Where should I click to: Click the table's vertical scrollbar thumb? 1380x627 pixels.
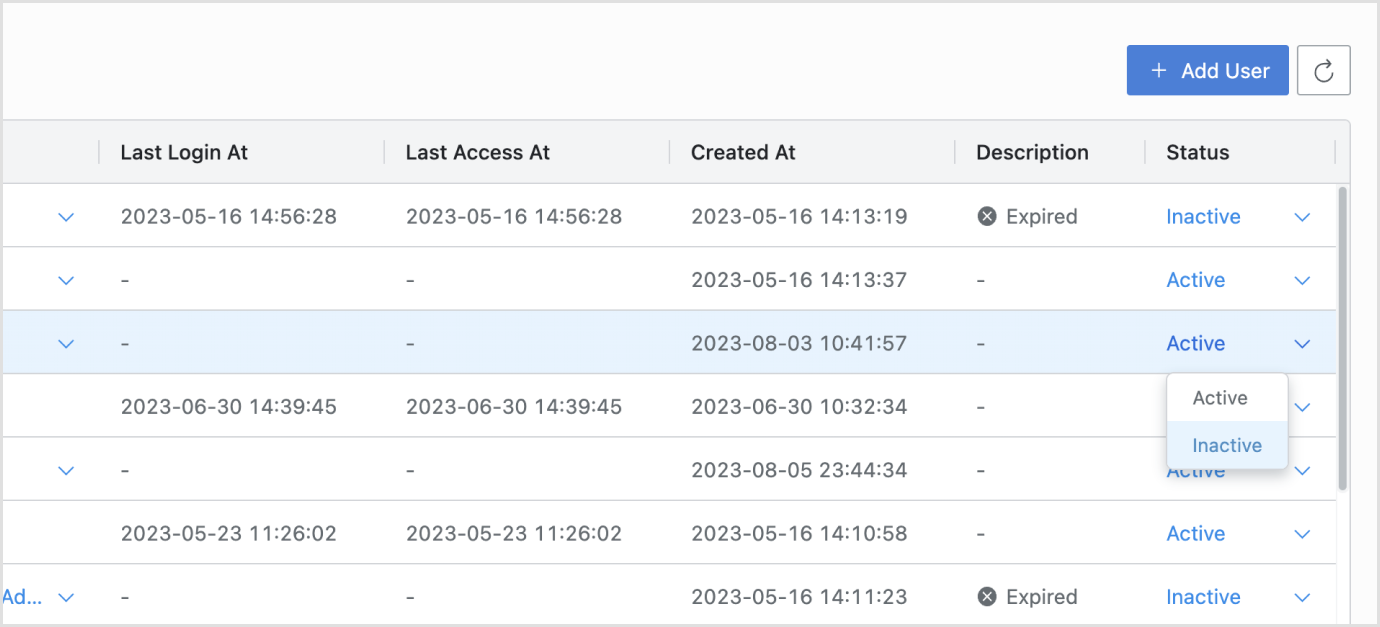coord(1343,337)
